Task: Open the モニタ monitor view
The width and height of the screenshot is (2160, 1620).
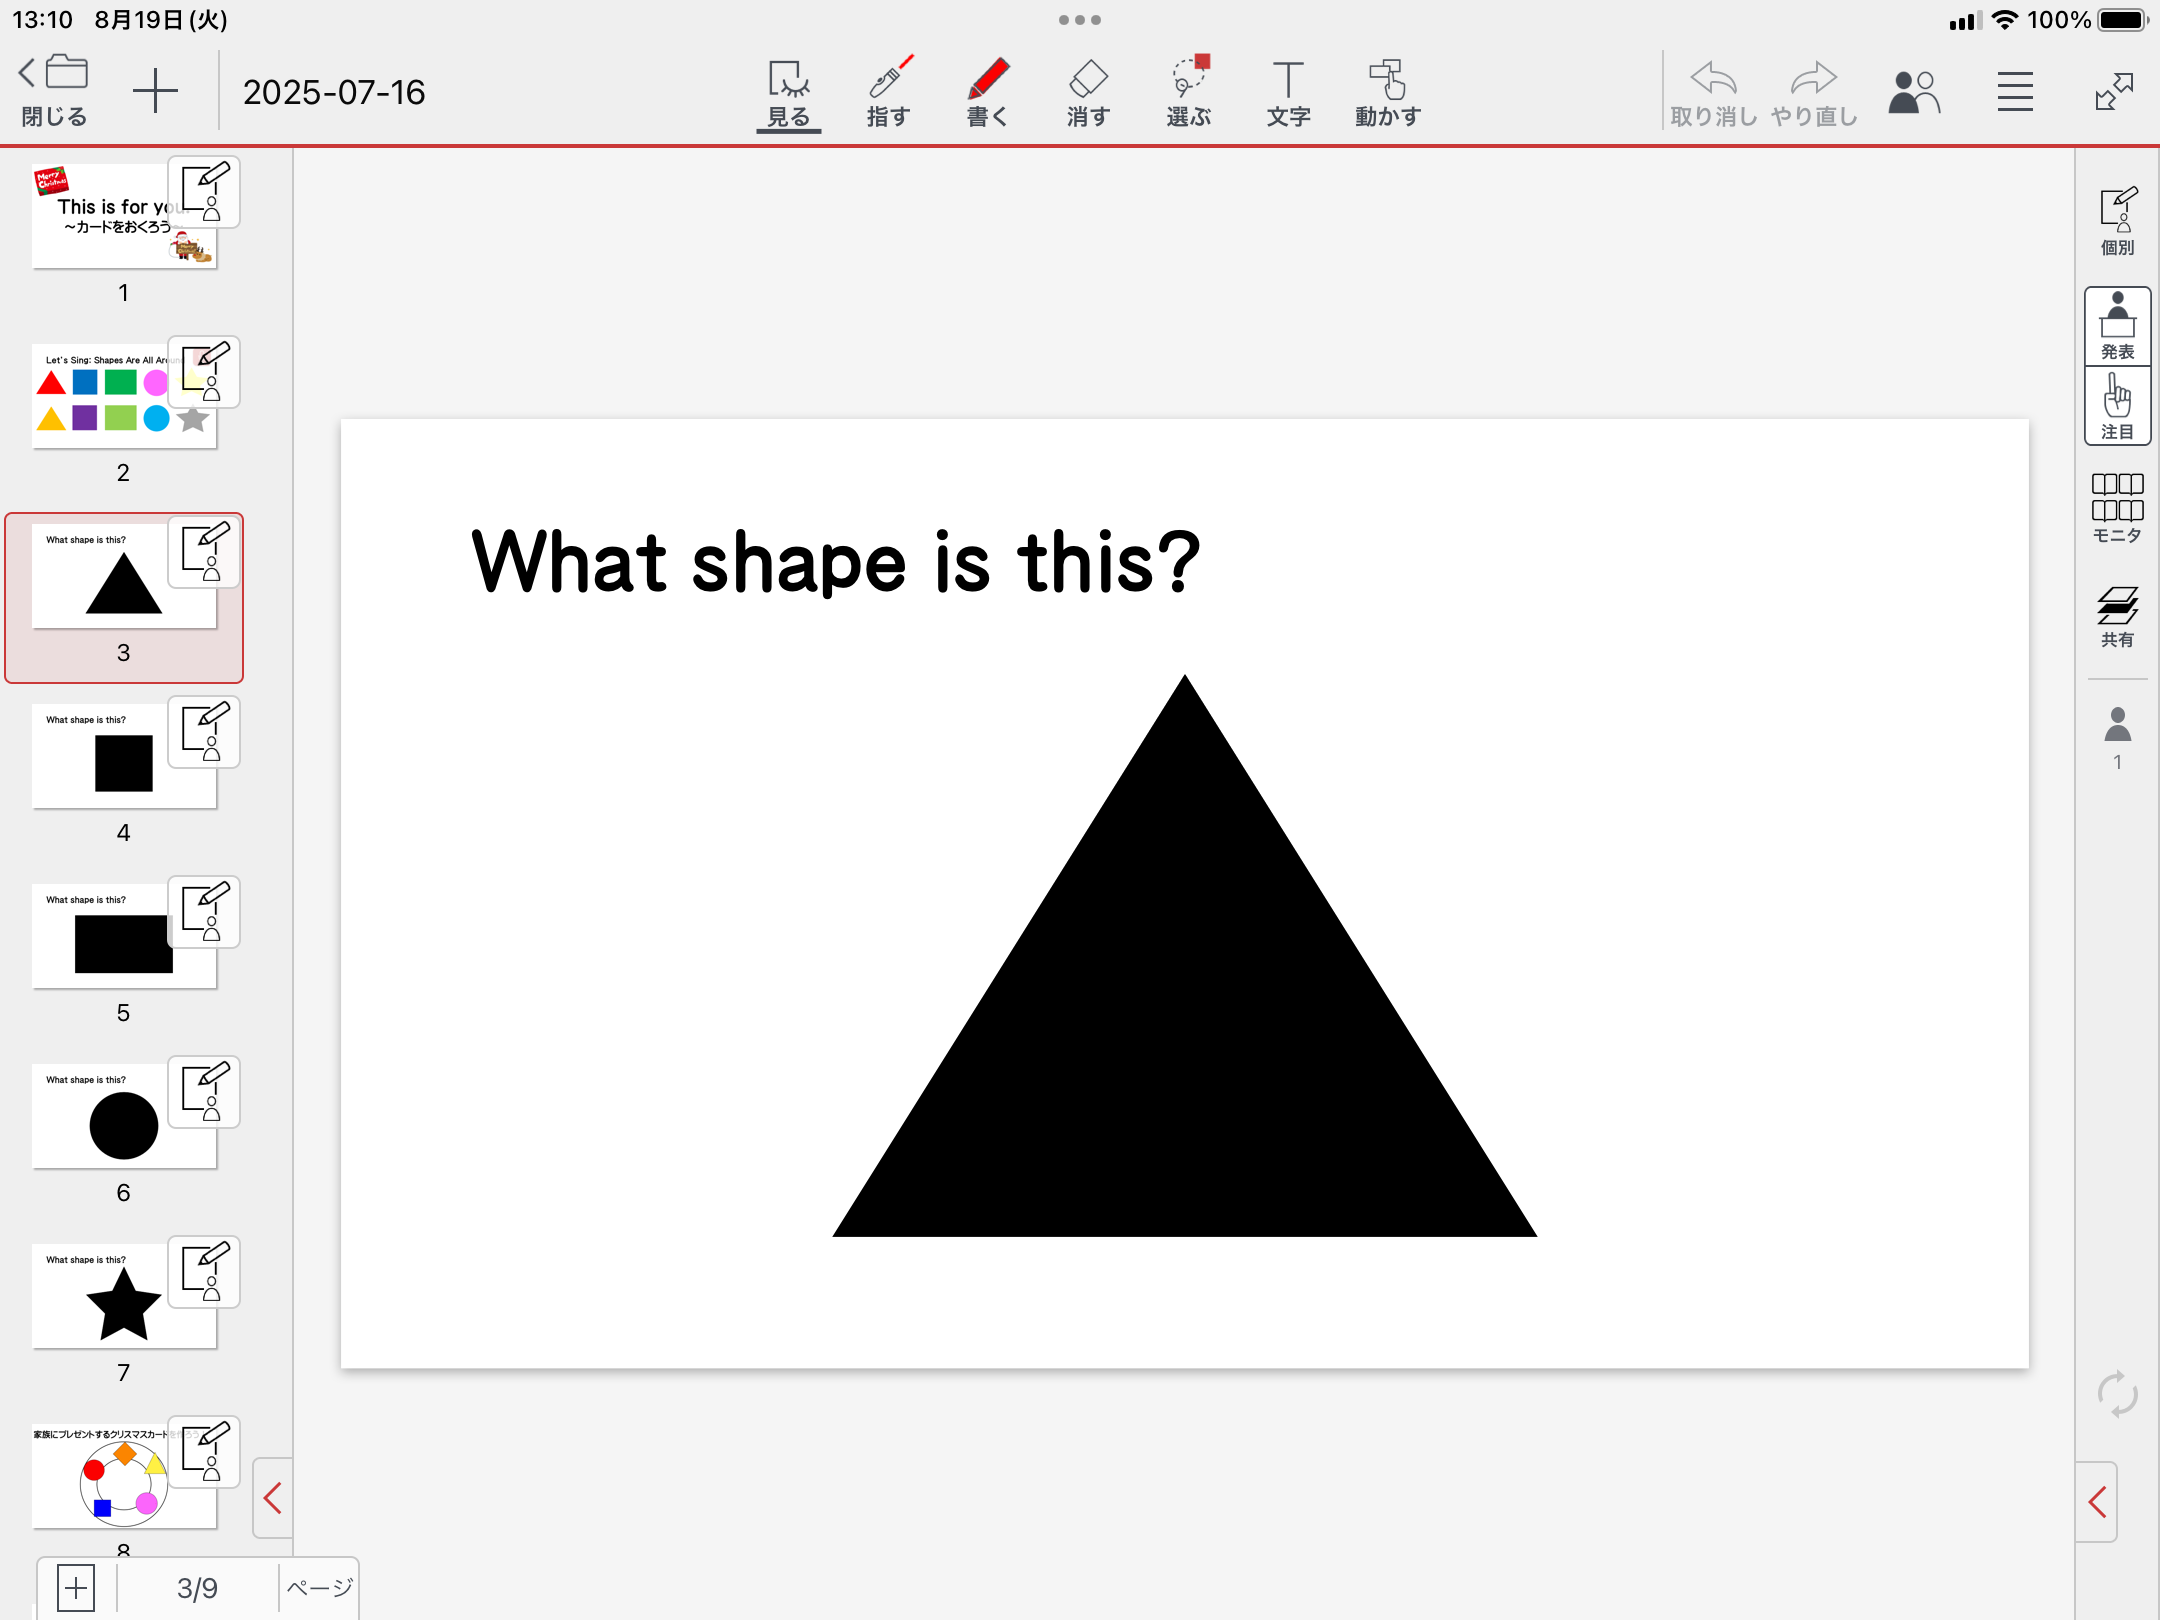Action: coord(2117,508)
